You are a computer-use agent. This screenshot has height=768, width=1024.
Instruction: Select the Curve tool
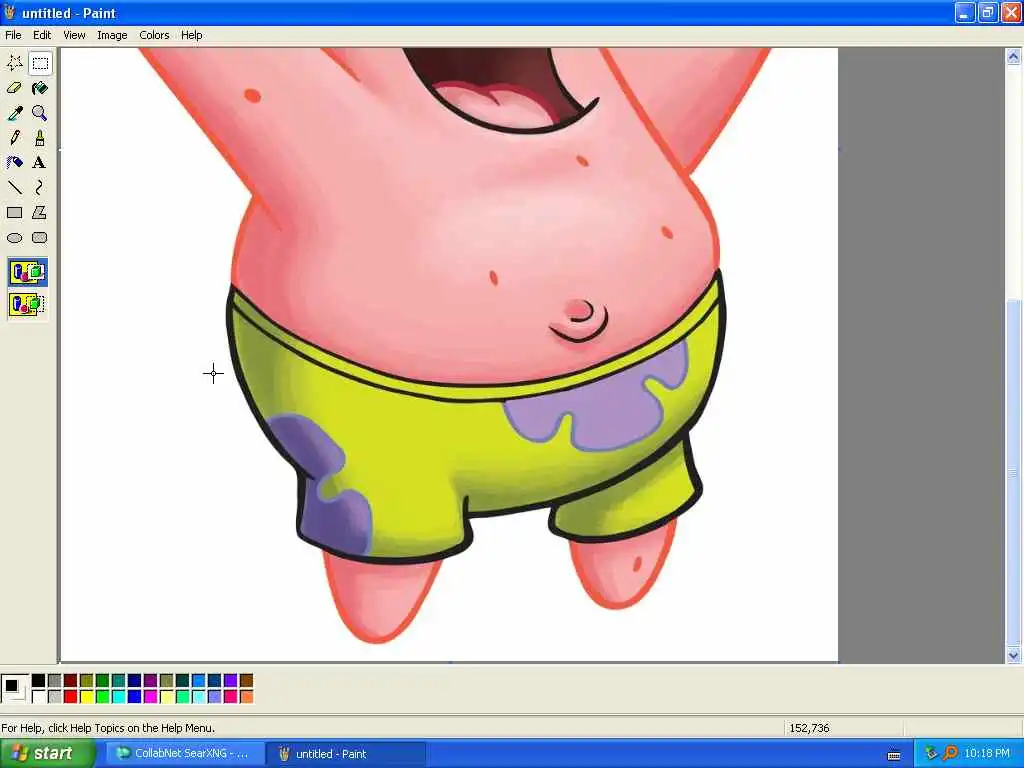40,188
